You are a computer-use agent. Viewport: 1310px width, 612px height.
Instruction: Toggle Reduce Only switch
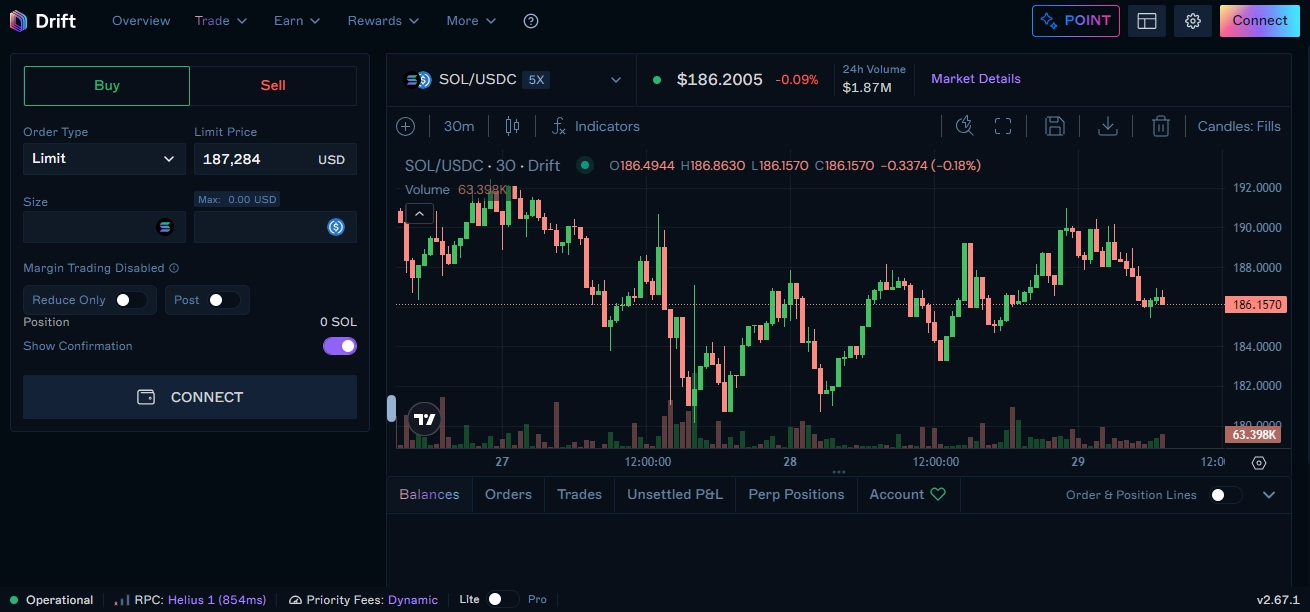pos(130,300)
